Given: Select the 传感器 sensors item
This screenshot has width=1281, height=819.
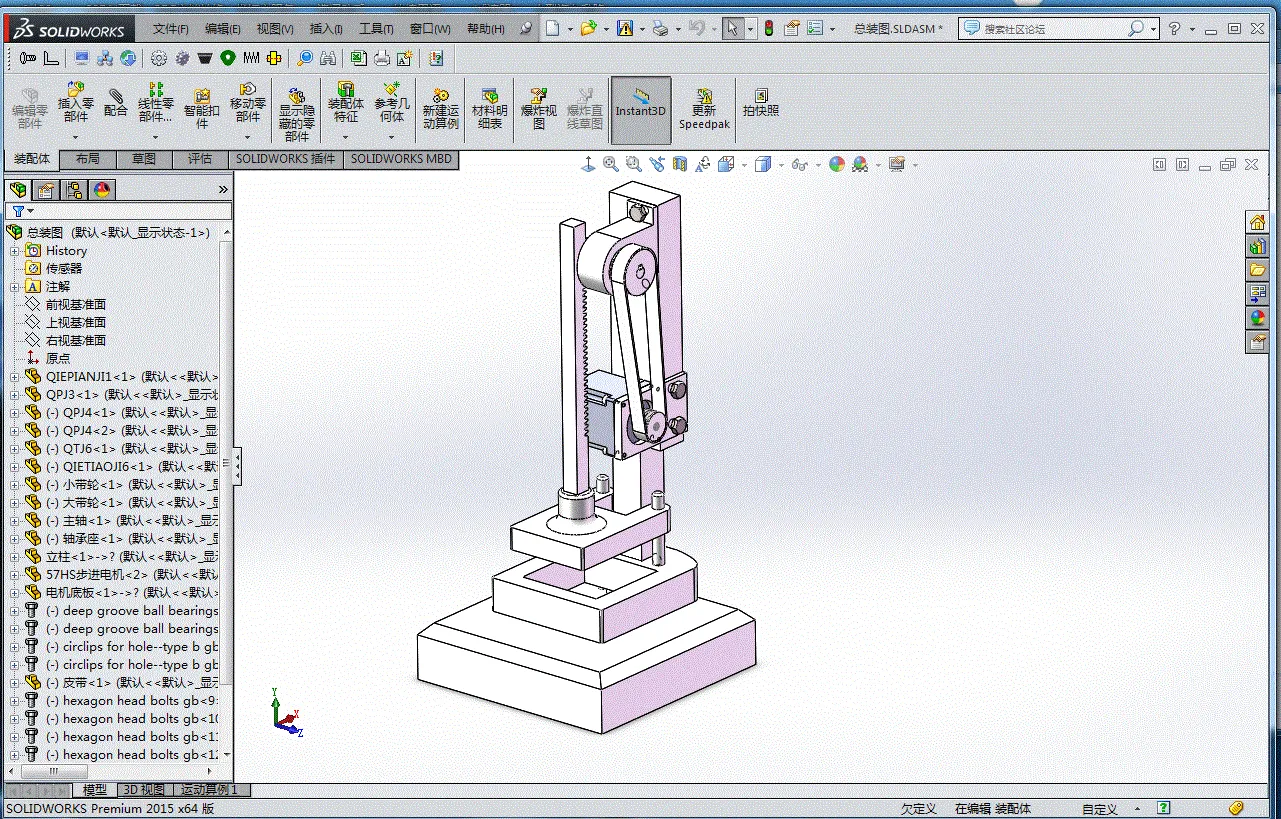Looking at the screenshot, I should [64, 269].
